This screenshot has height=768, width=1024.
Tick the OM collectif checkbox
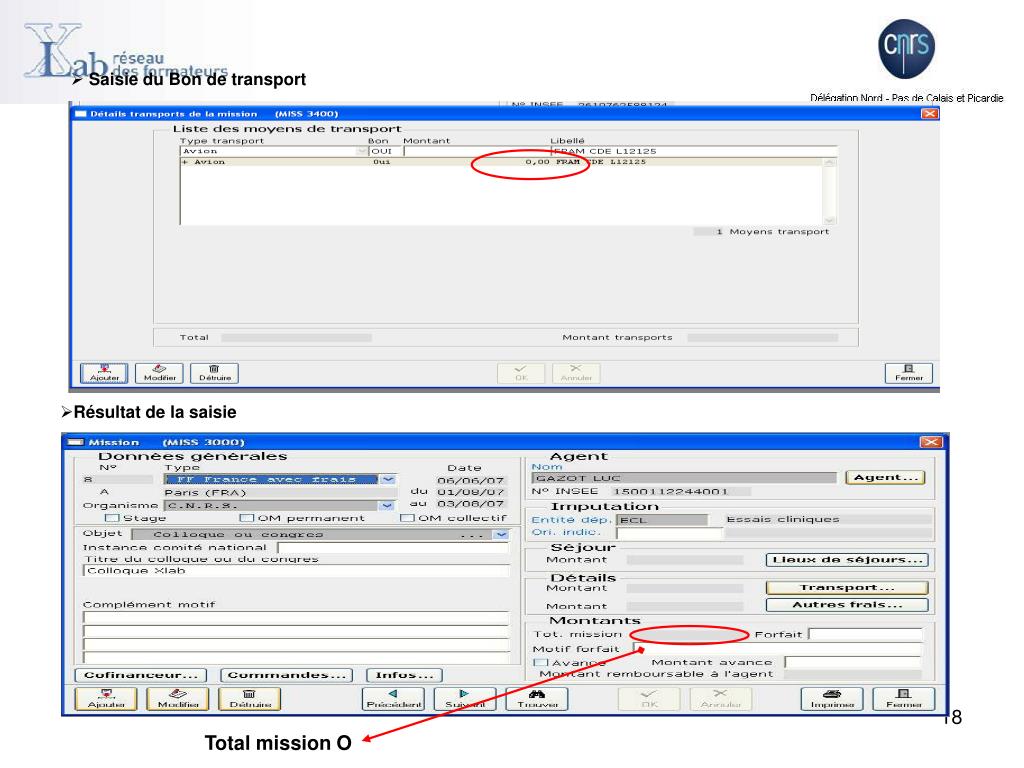(x=408, y=518)
